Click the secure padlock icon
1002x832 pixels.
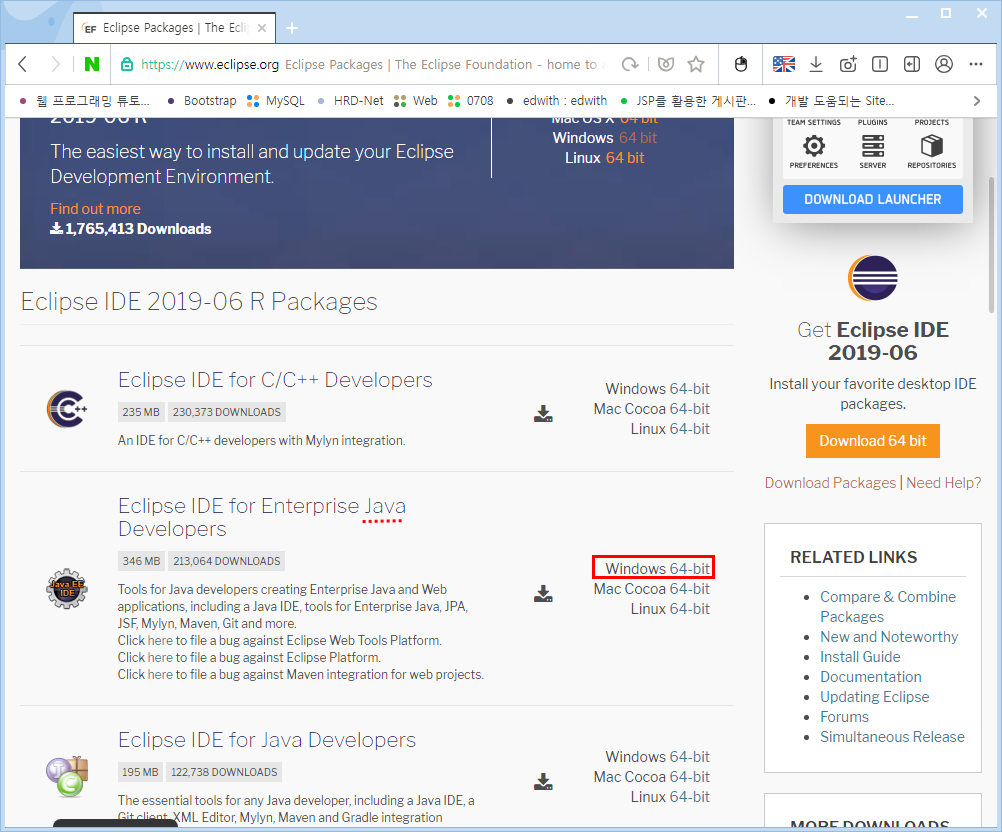coord(127,64)
